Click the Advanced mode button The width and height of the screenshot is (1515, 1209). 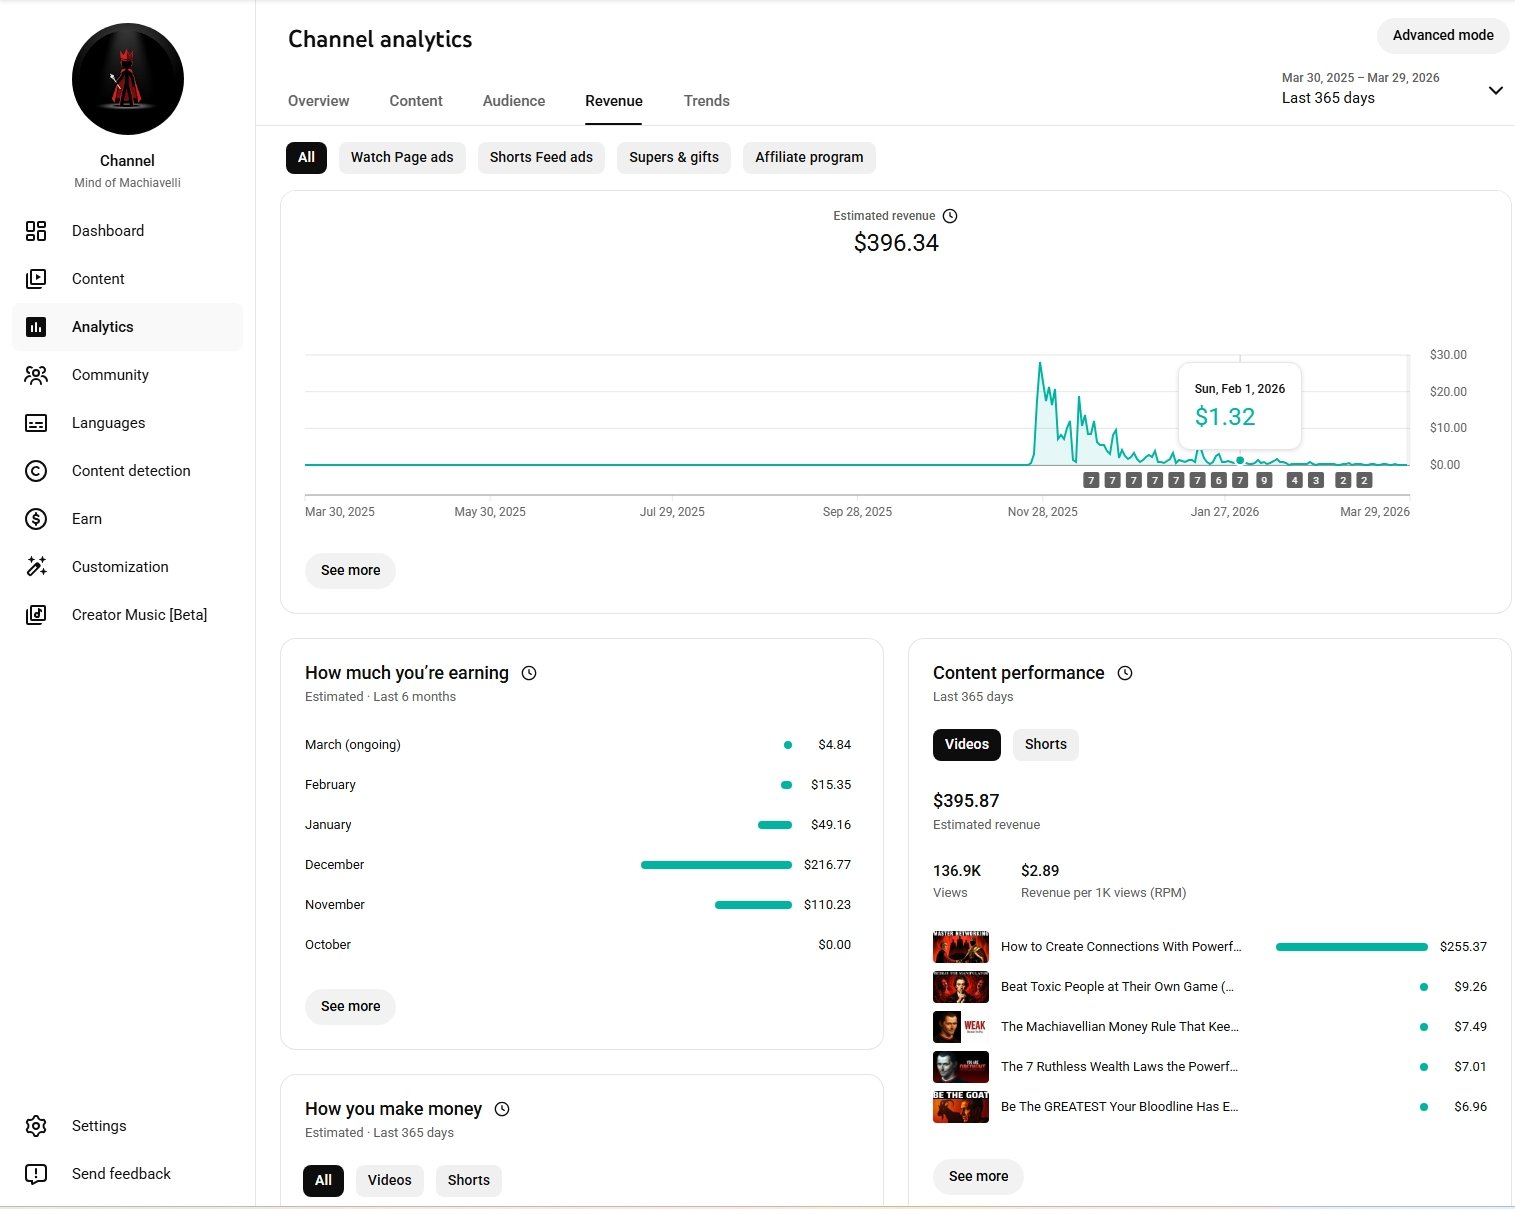coord(1442,36)
